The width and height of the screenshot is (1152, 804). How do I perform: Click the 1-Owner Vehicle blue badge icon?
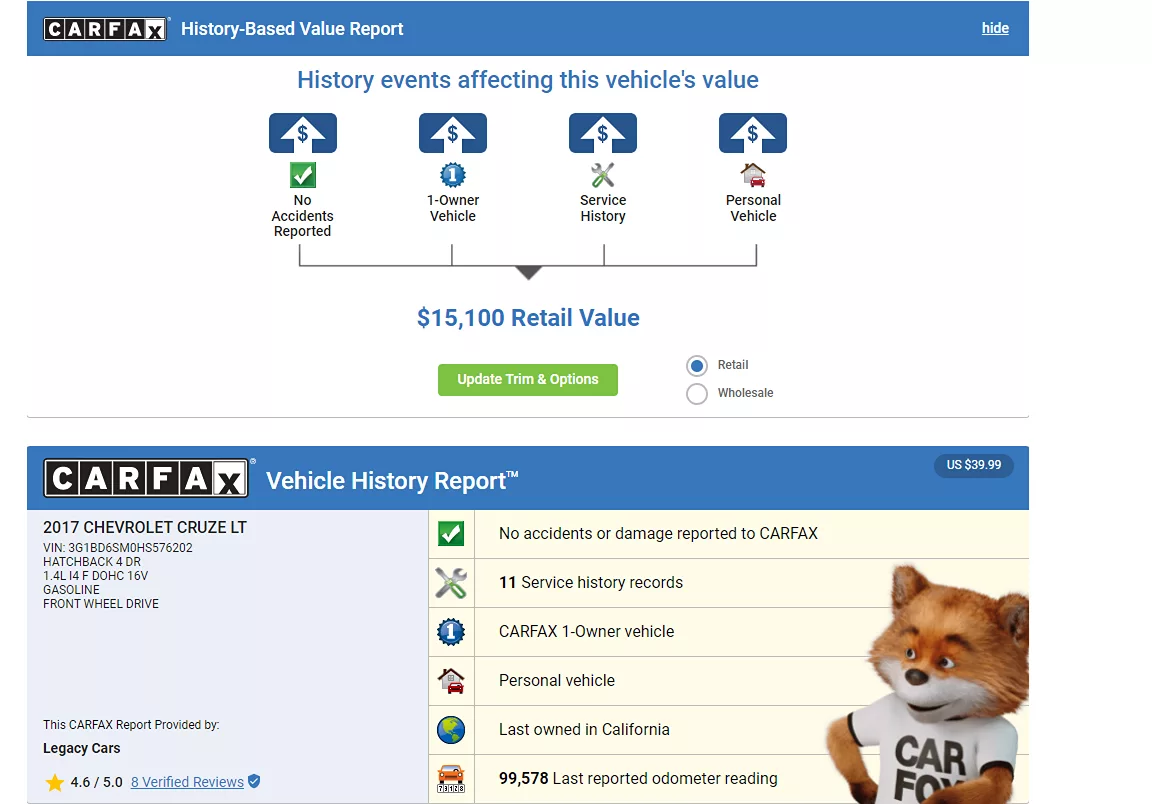click(x=452, y=176)
